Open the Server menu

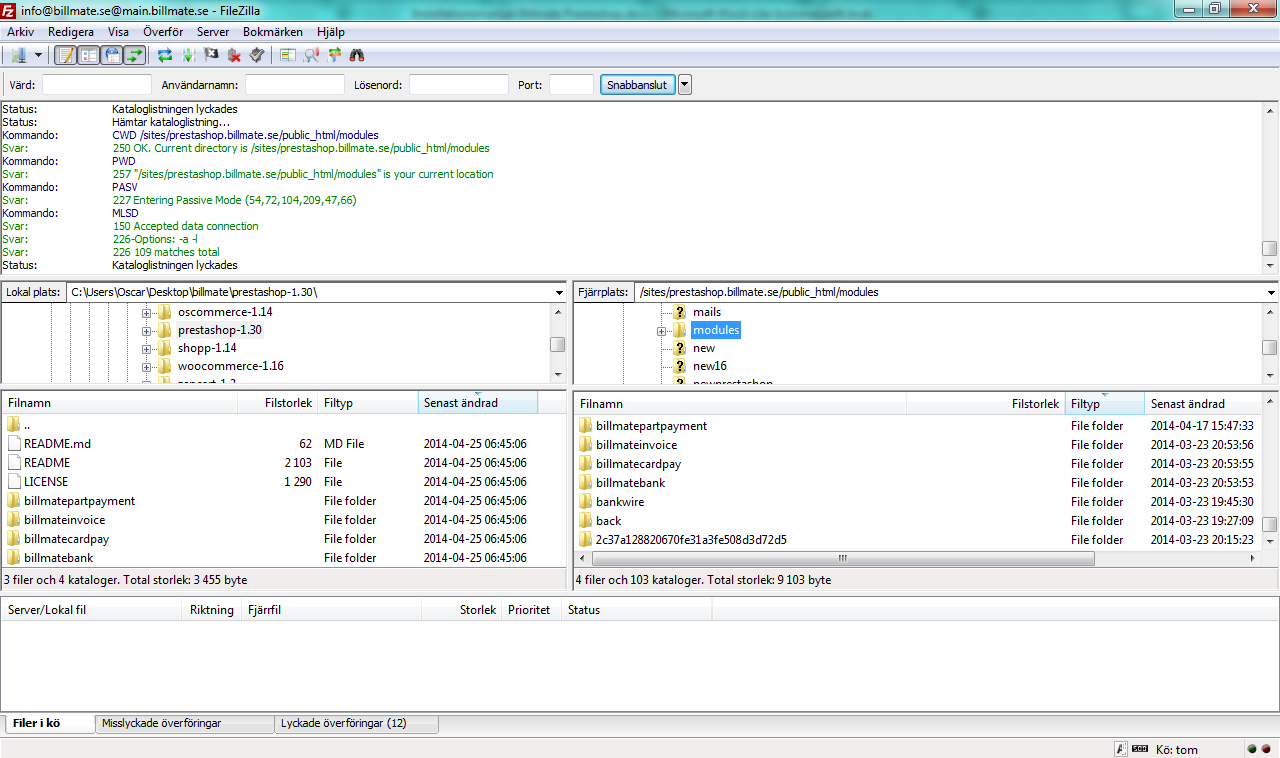click(x=213, y=32)
